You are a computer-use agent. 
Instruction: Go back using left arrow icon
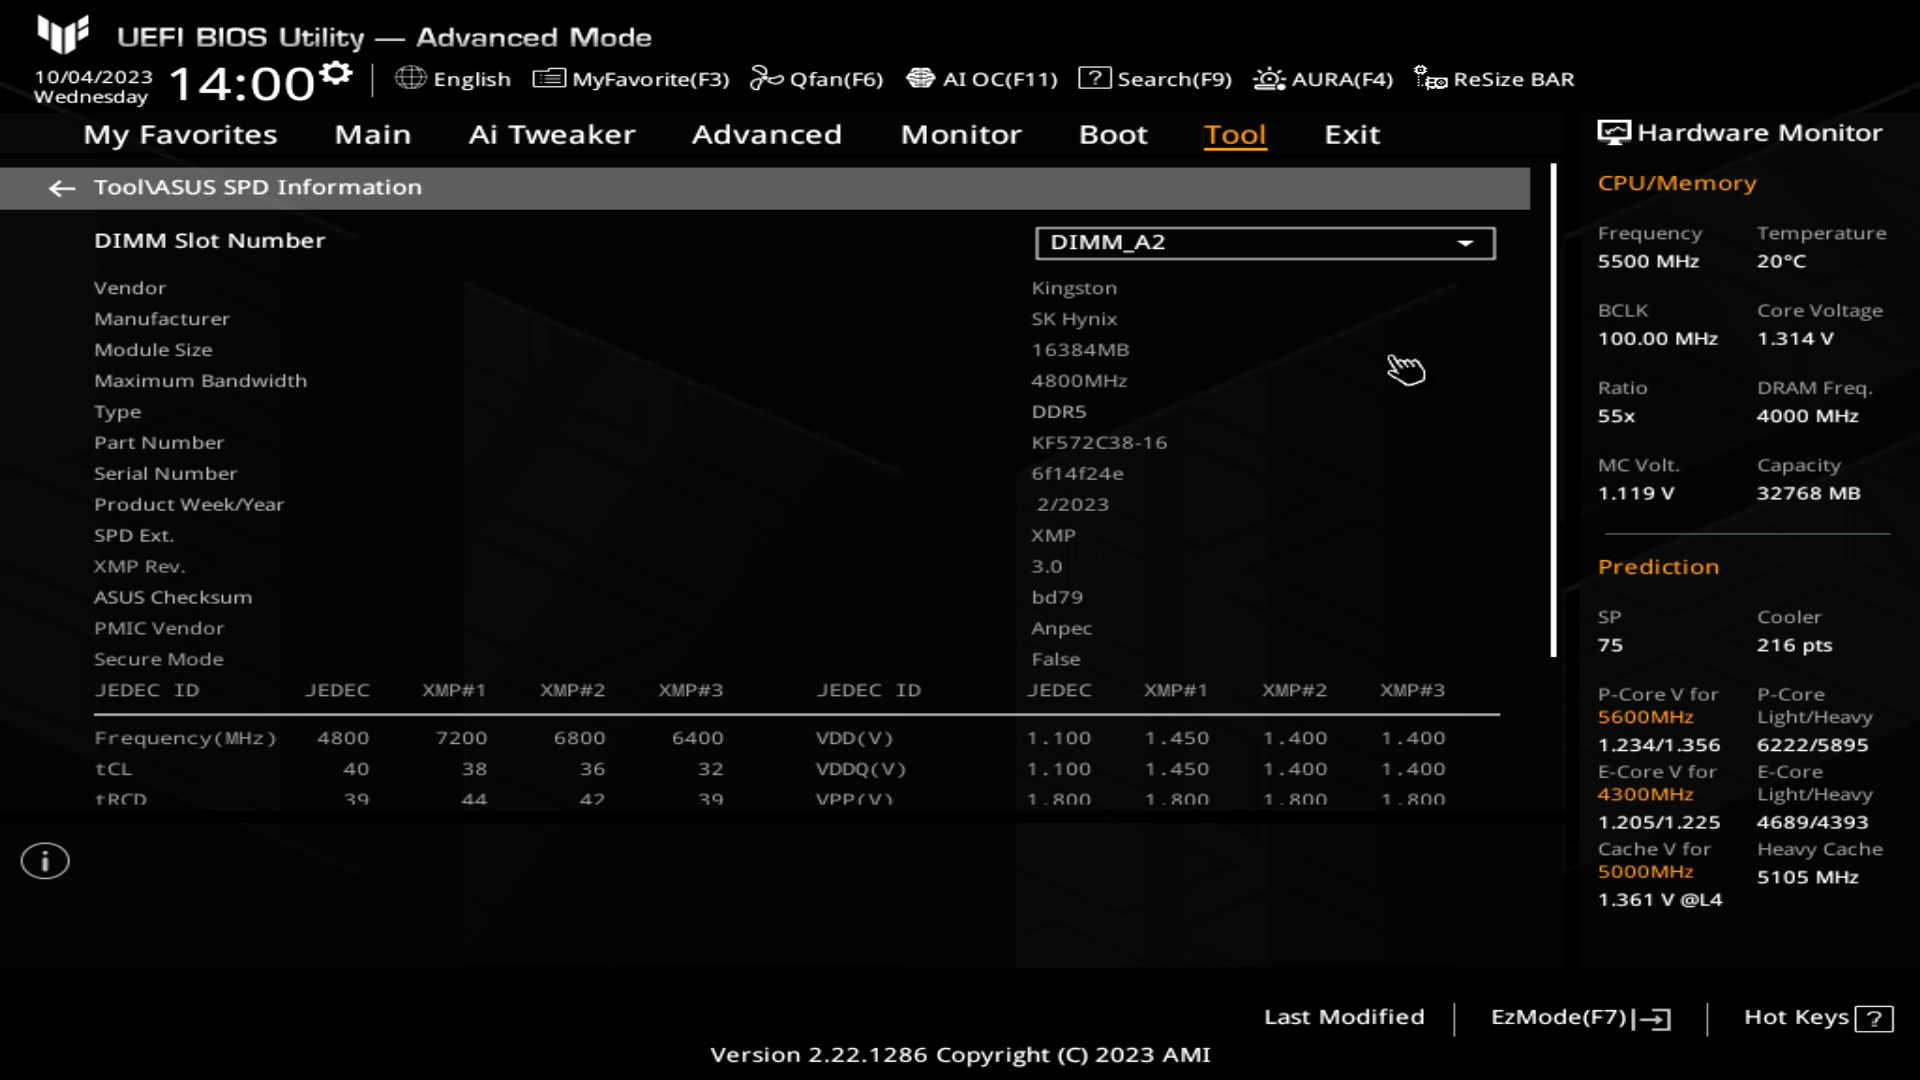[x=62, y=188]
